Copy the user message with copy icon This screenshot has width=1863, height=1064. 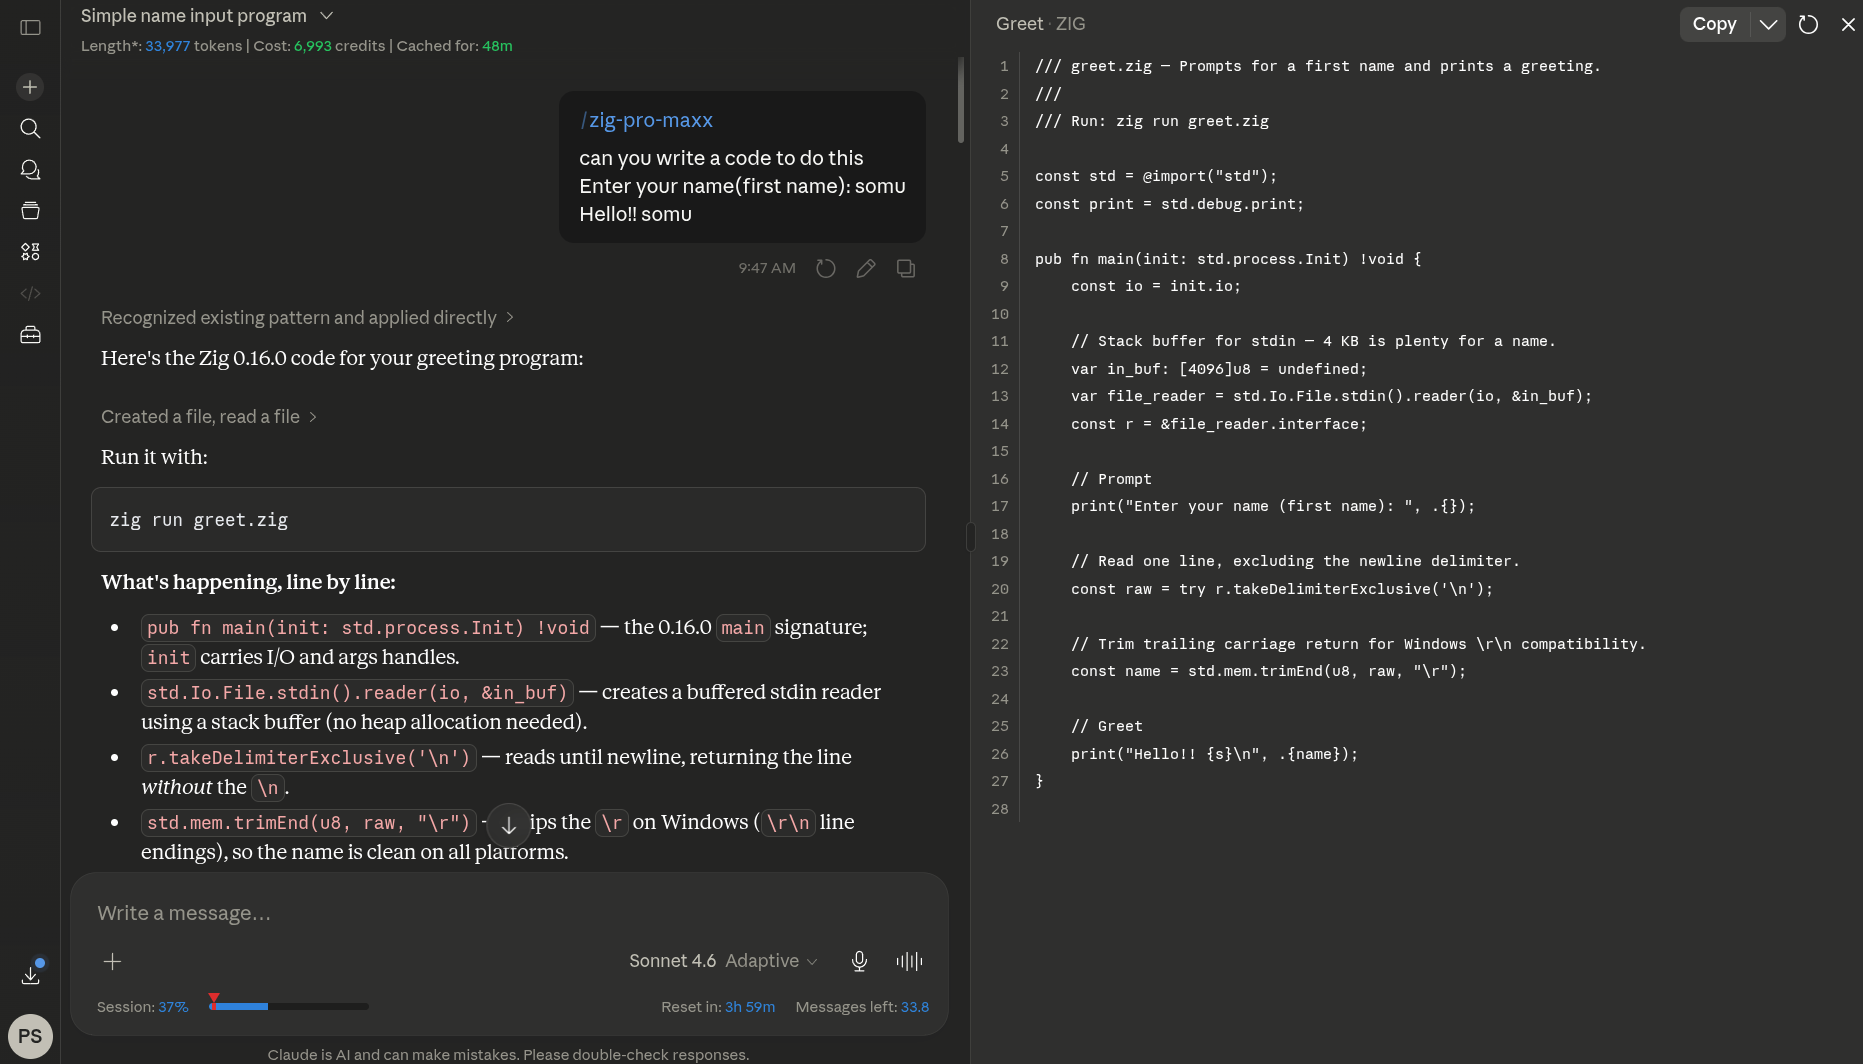pos(906,268)
